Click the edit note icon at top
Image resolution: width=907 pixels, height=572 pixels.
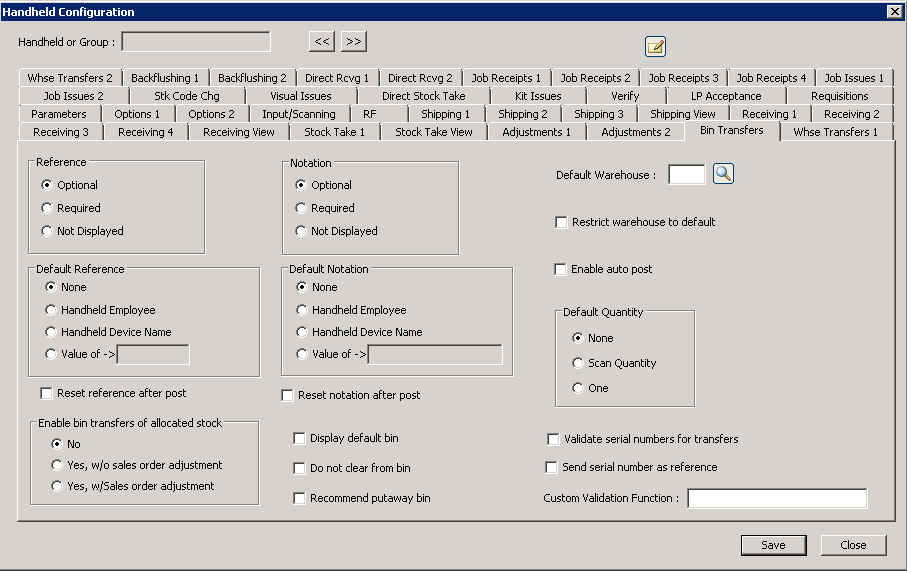coord(655,46)
